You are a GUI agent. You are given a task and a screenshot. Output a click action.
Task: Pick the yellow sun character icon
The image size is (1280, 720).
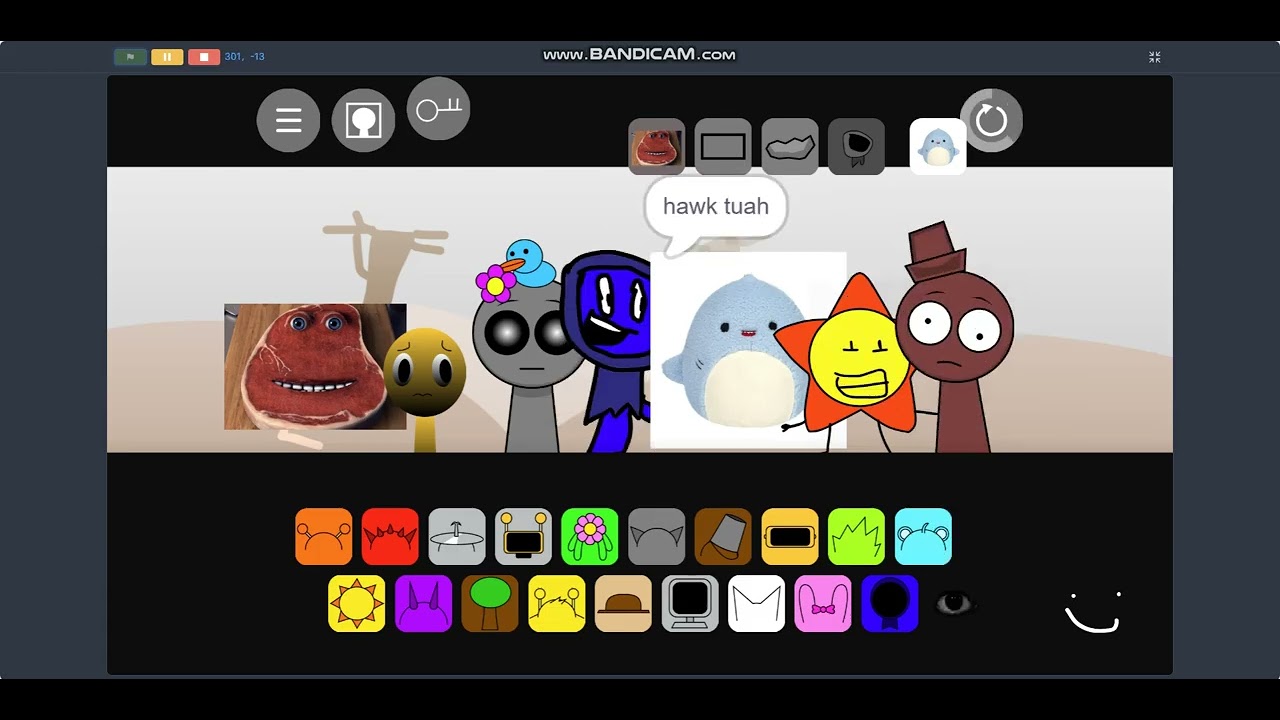click(357, 604)
